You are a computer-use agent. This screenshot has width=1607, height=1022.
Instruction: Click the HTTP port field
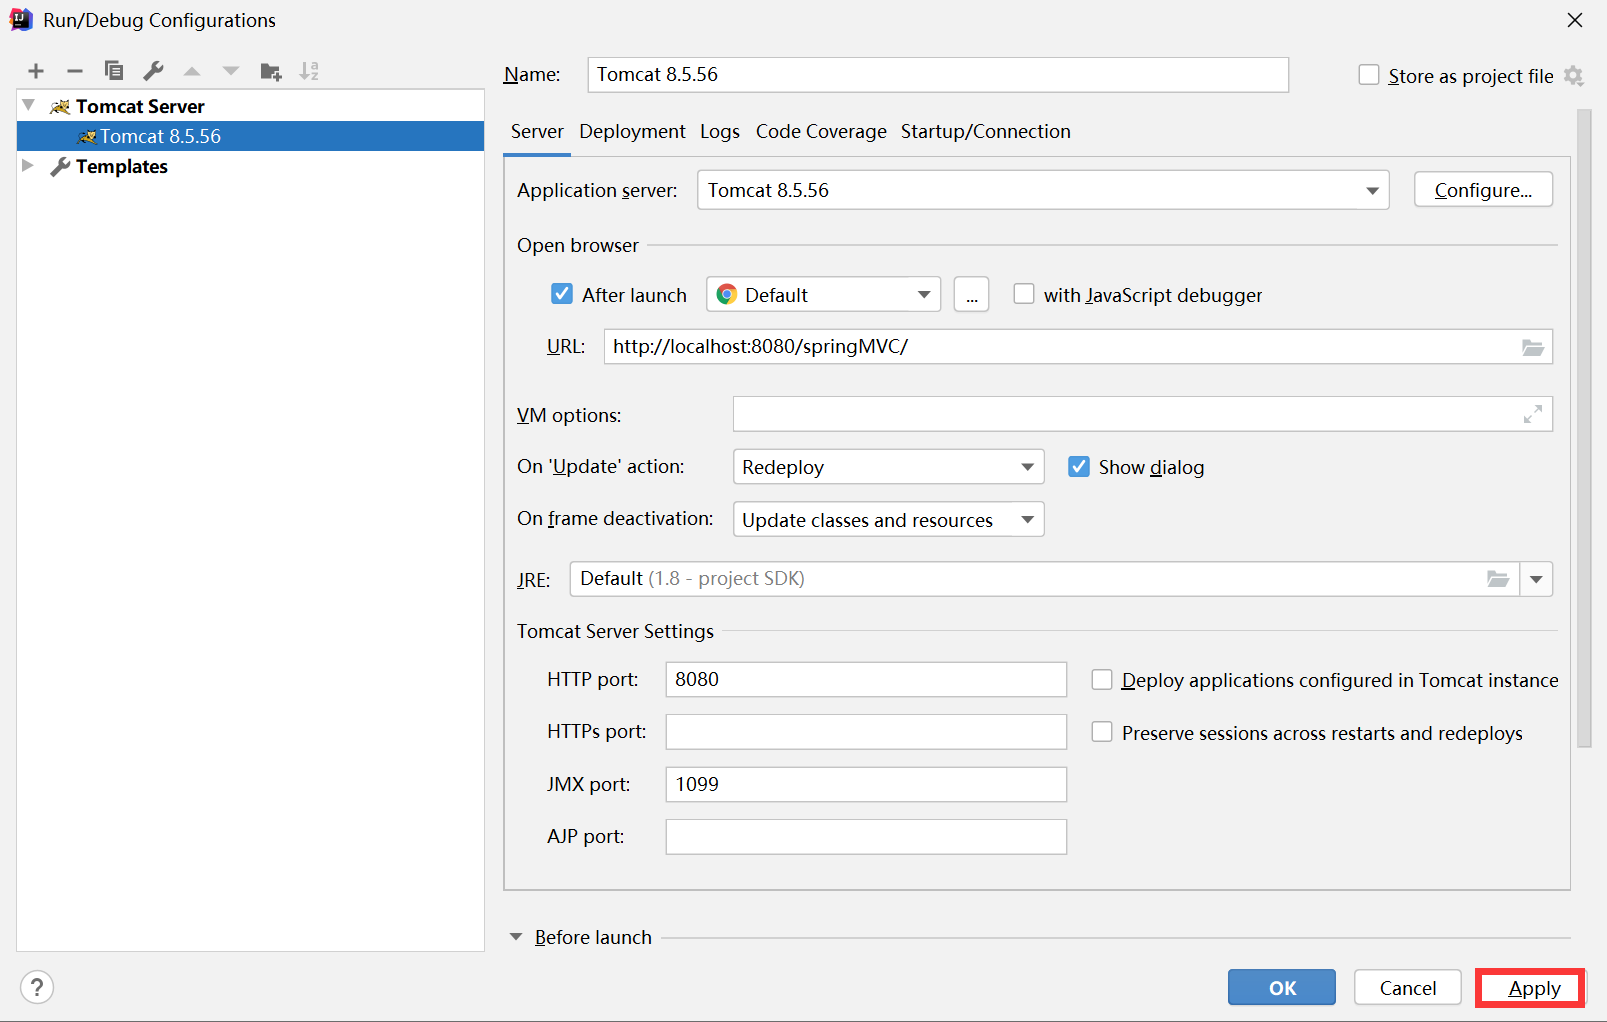coord(866,680)
